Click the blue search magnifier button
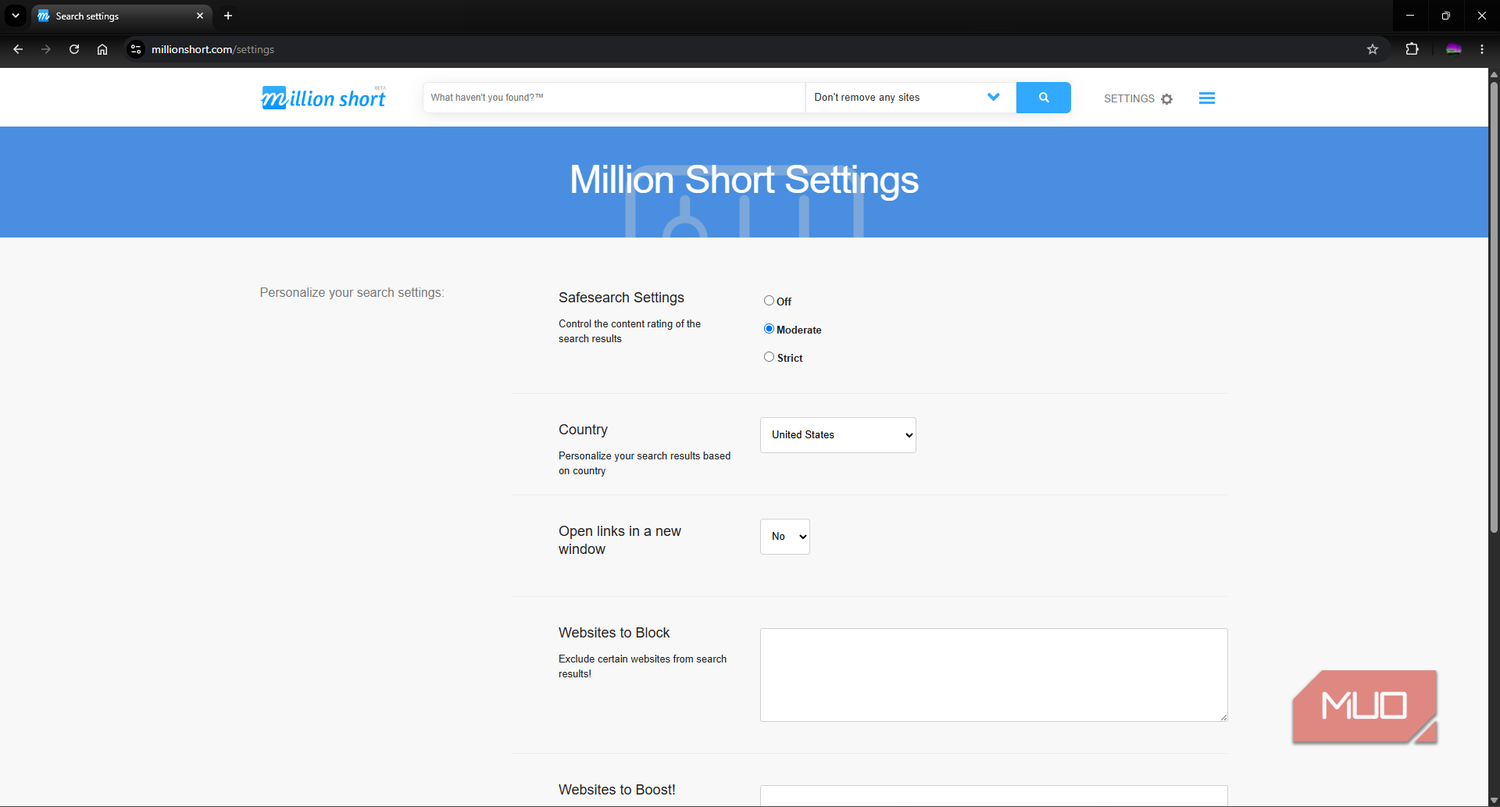This screenshot has width=1500, height=807. [x=1043, y=98]
